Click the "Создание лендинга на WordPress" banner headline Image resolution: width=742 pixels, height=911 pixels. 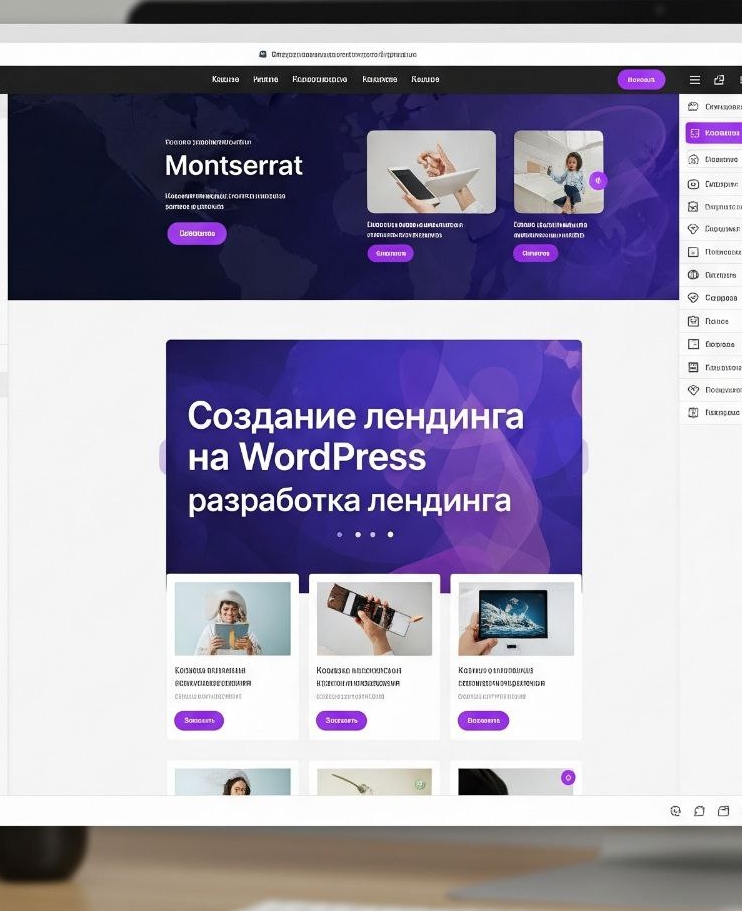(356, 436)
